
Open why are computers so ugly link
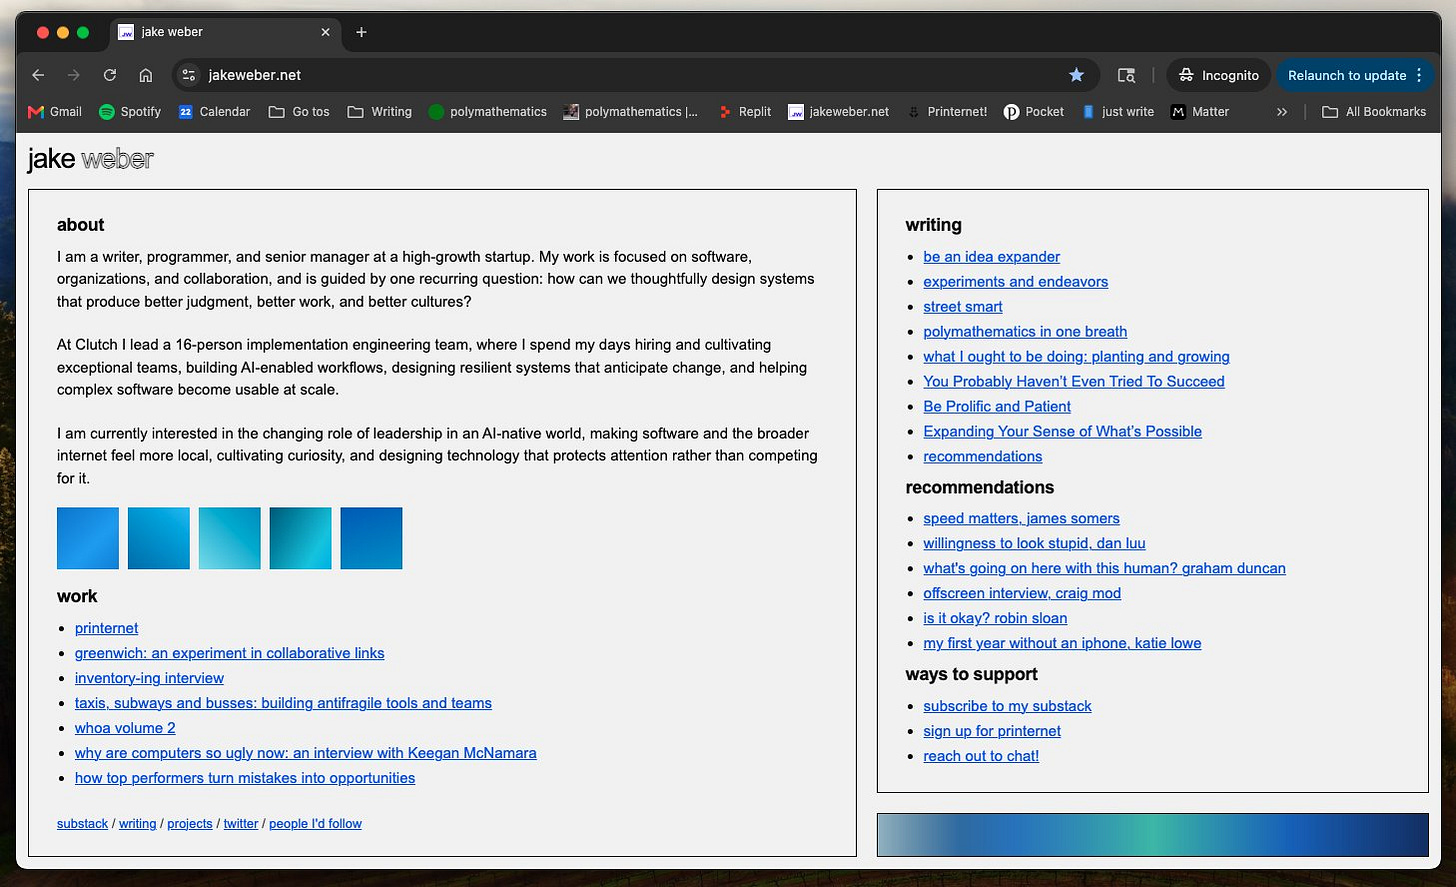tap(305, 753)
